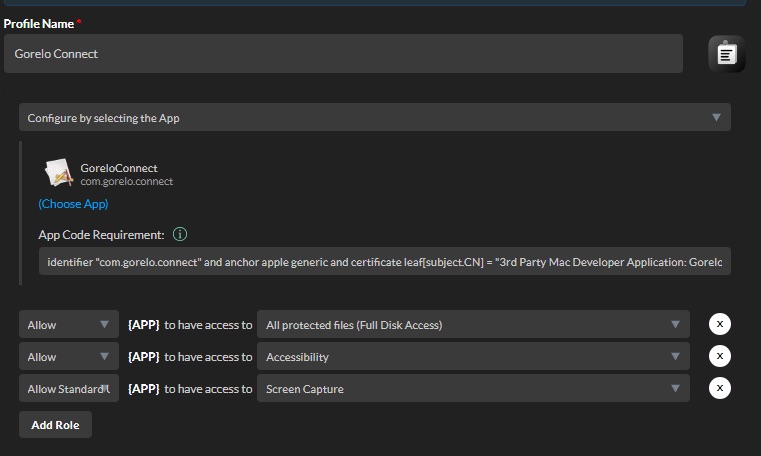Viewport: 761px width, 456px height.
Task: Open Allow dropdown for Accessibility row
Action: 68,357
